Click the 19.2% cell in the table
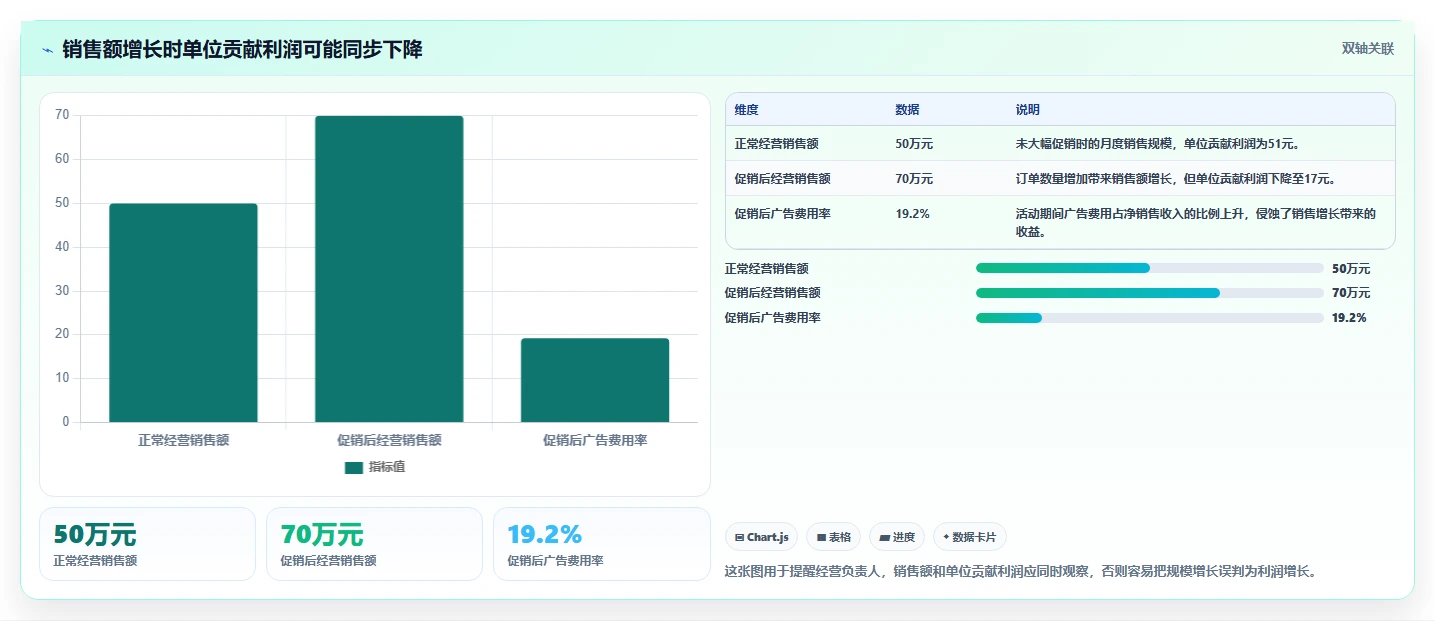The width and height of the screenshot is (1435, 621). [x=912, y=214]
